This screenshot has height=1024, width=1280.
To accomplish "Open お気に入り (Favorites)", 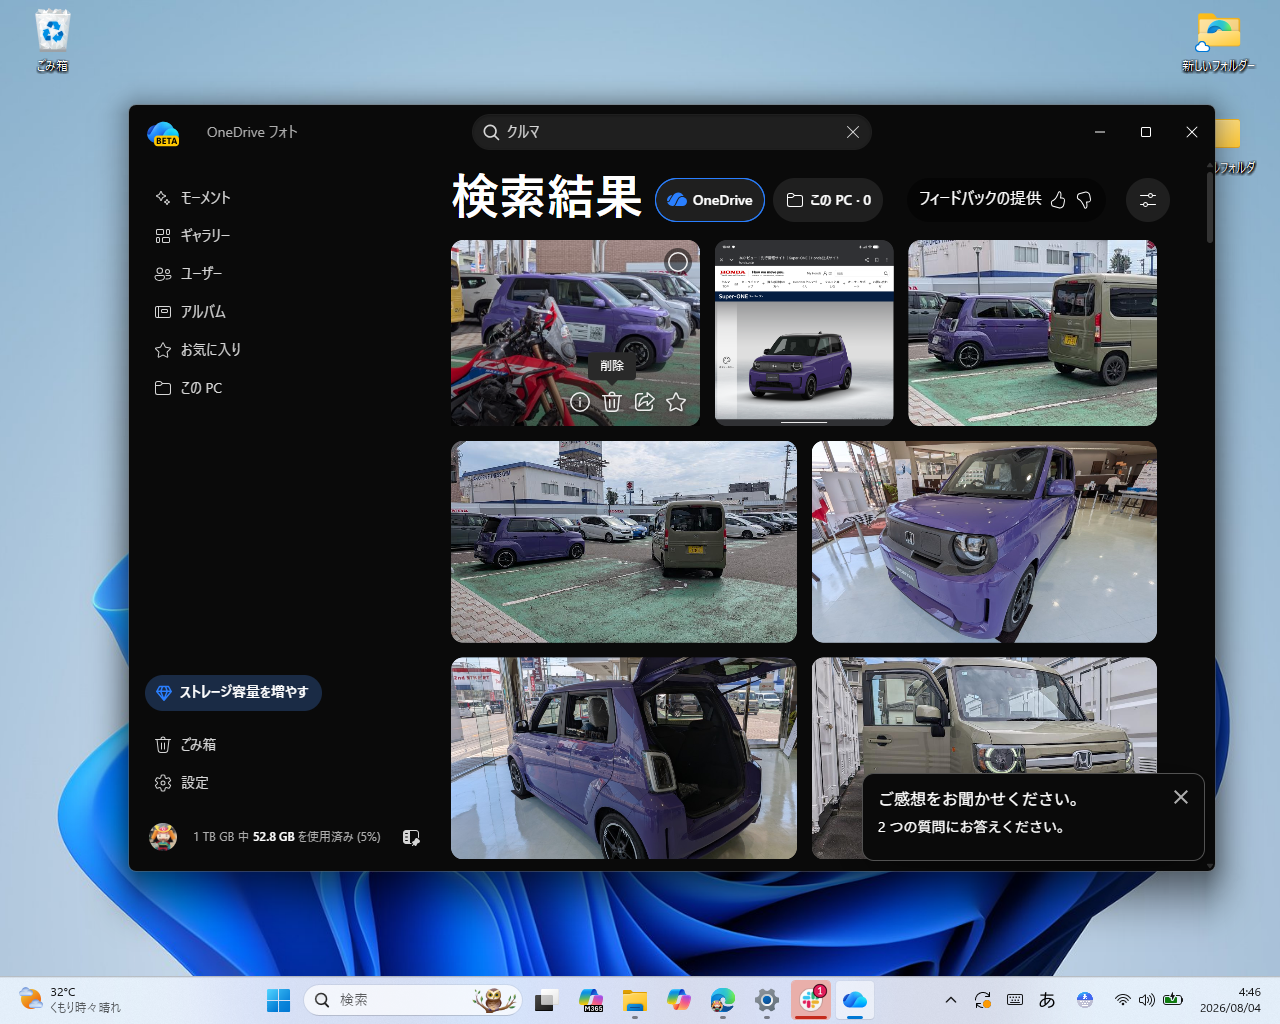I will click(198, 350).
